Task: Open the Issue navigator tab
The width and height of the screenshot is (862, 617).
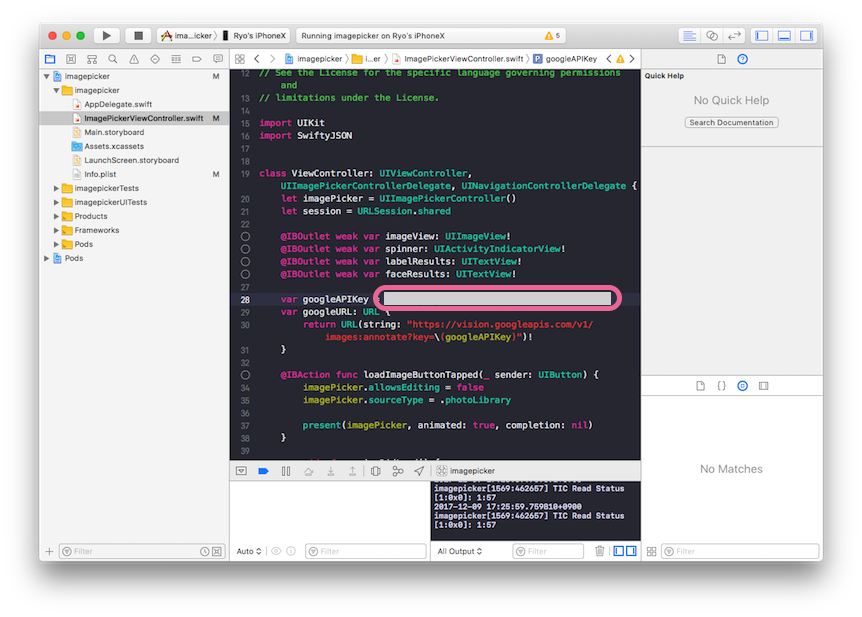Action: (x=134, y=59)
